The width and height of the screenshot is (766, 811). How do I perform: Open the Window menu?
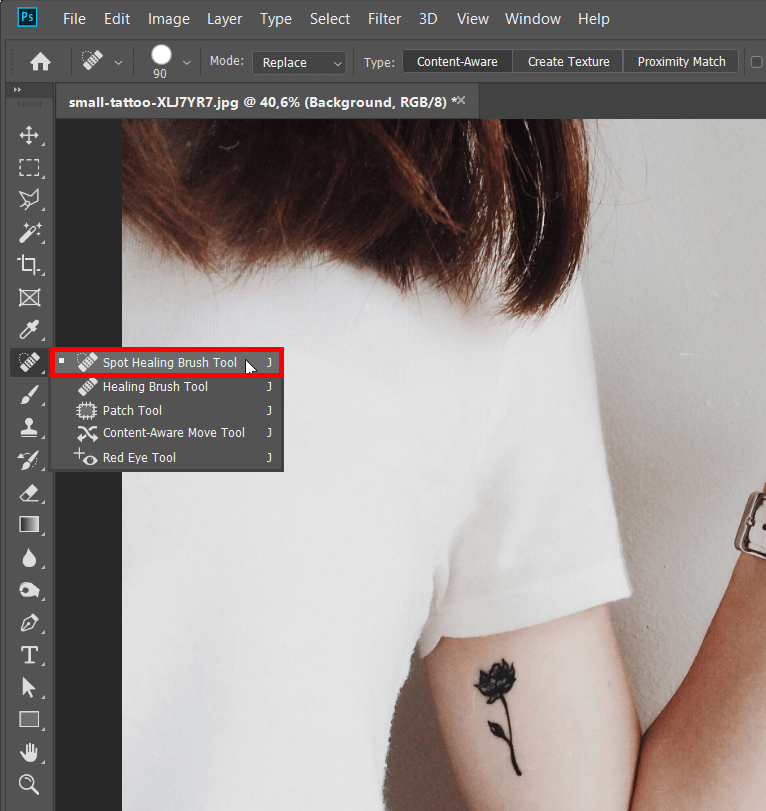click(533, 19)
